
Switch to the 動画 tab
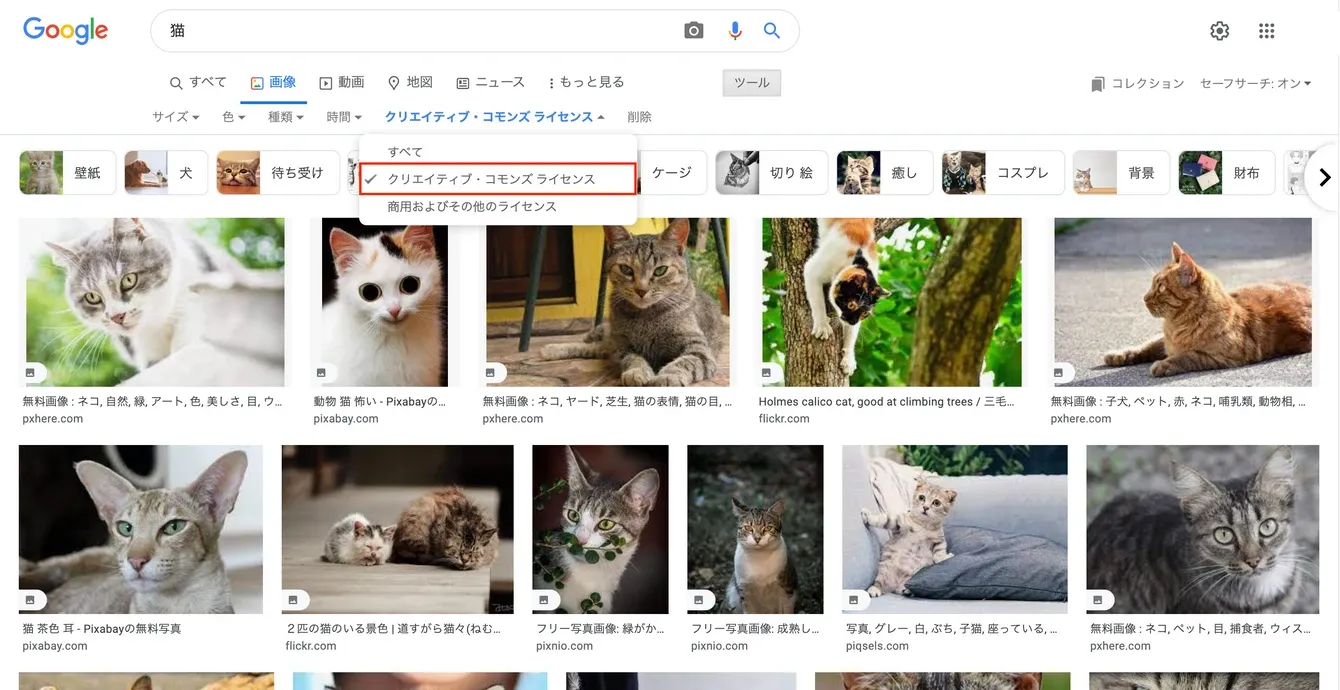342,83
